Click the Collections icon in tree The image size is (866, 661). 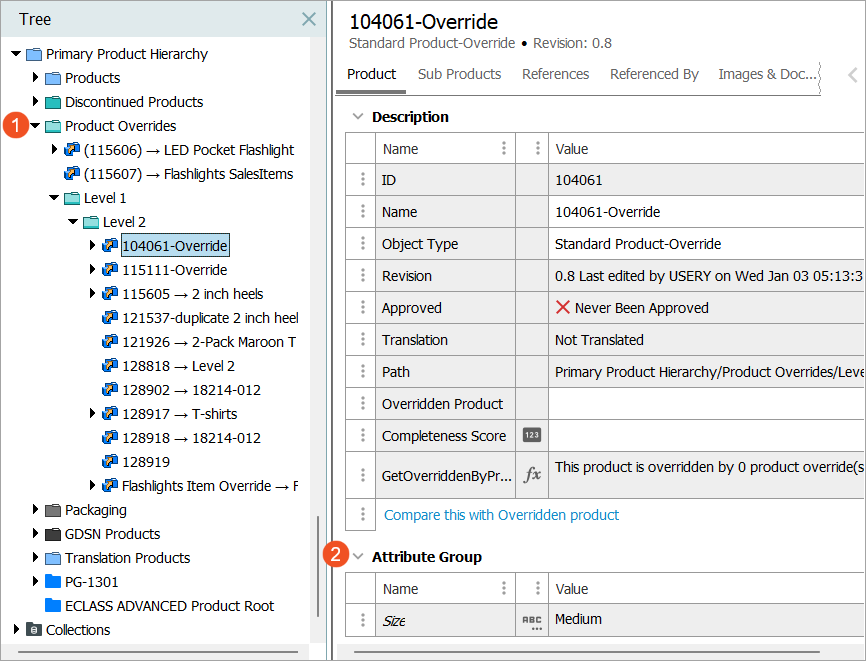34,630
